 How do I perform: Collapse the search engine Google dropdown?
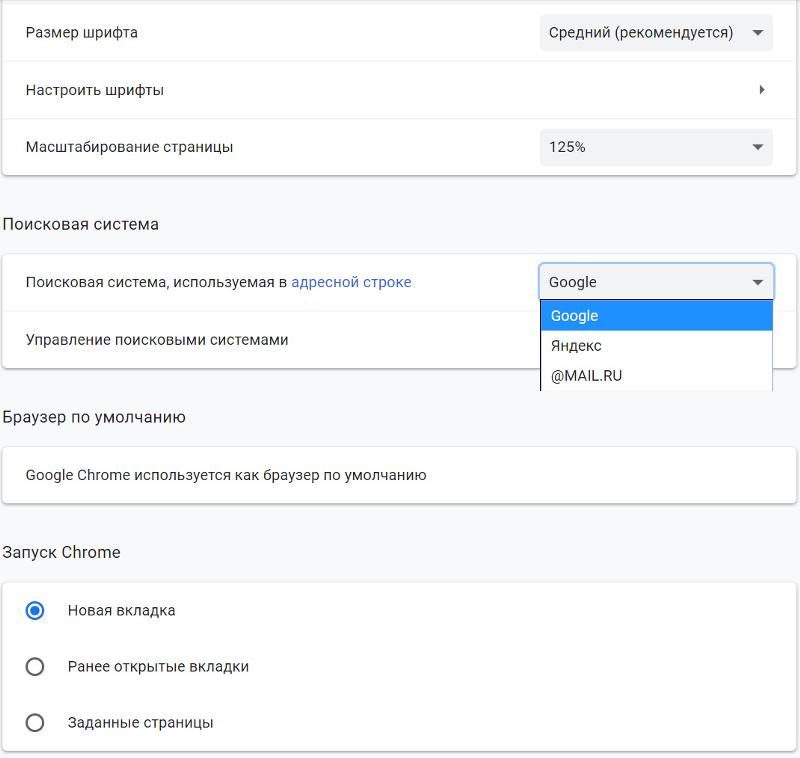click(656, 282)
